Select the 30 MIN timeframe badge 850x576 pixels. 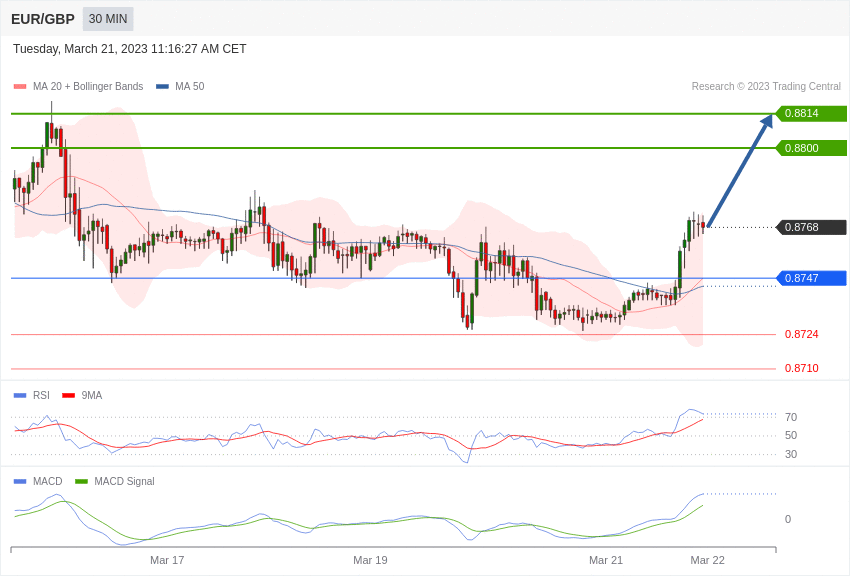108,19
